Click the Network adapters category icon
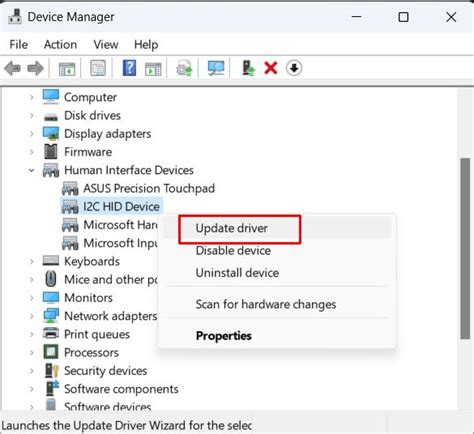 [51, 316]
